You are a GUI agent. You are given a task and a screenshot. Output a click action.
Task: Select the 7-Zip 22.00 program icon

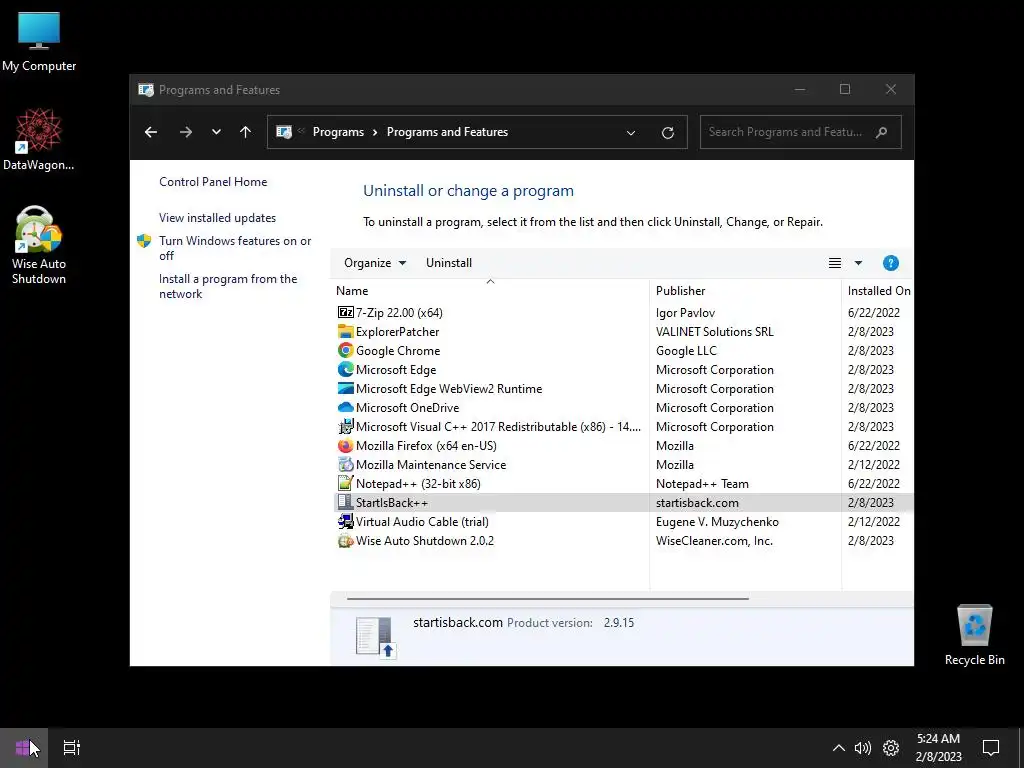345,313
